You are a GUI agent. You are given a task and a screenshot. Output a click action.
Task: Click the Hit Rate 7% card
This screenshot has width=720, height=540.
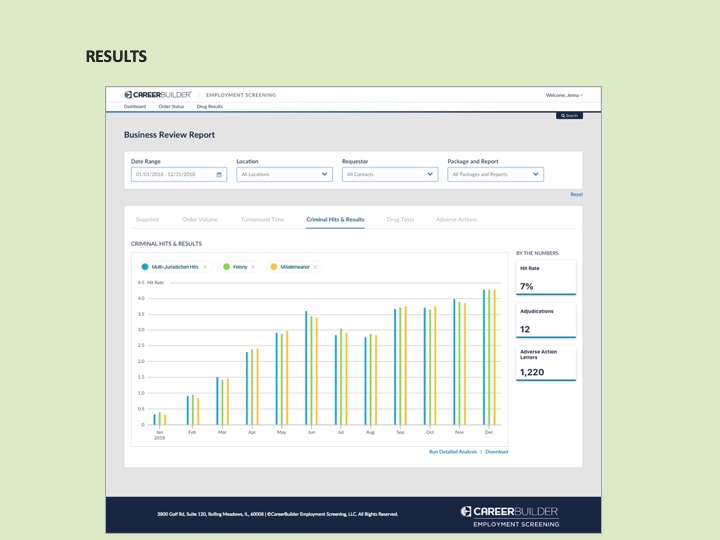[x=546, y=278]
